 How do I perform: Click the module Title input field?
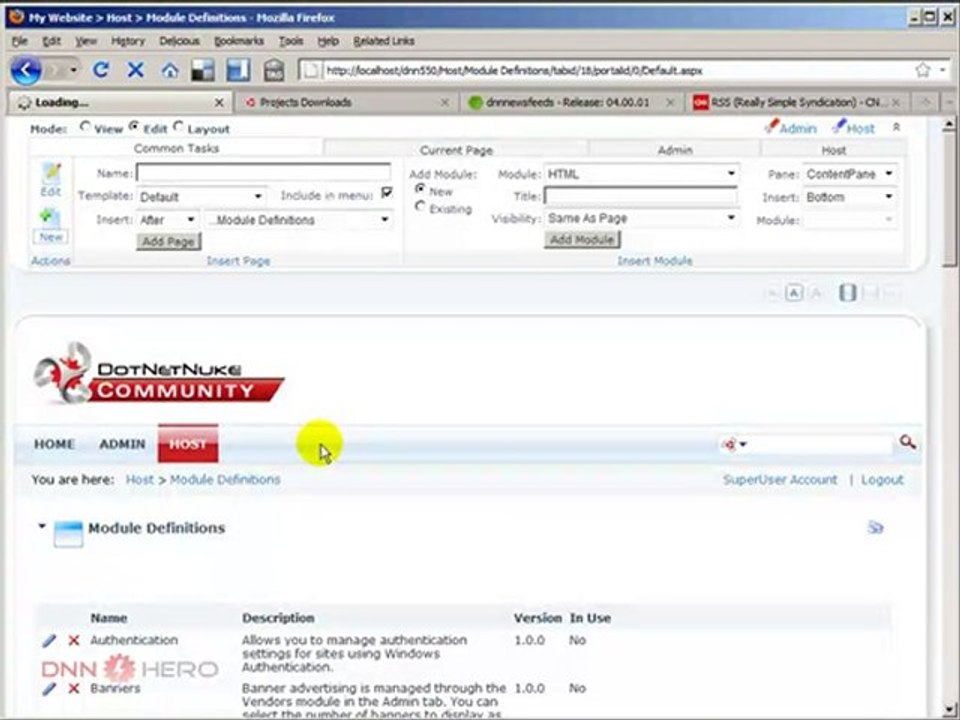pyautogui.click(x=641, y=196)
